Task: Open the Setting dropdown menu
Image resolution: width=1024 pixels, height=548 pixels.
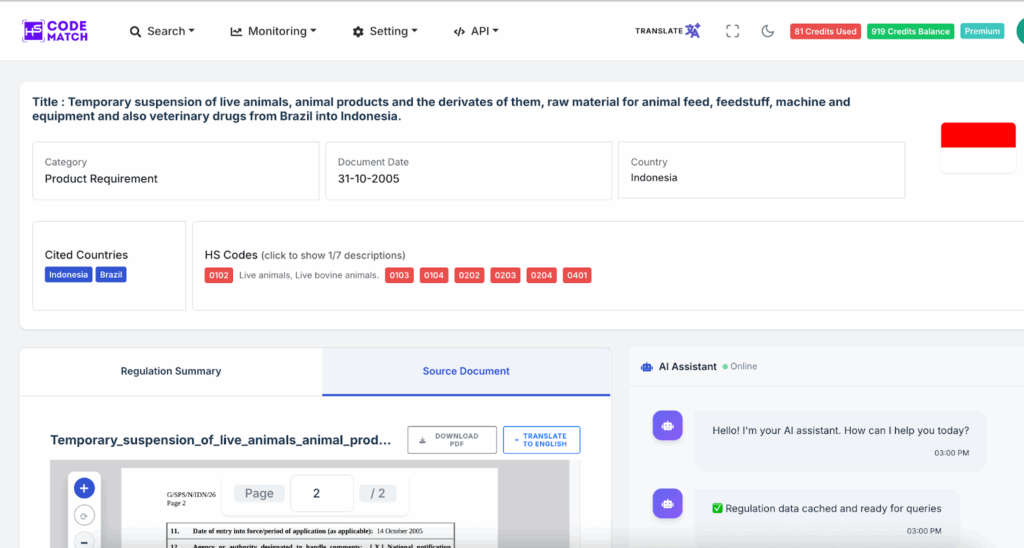Action: coord(385,31)
